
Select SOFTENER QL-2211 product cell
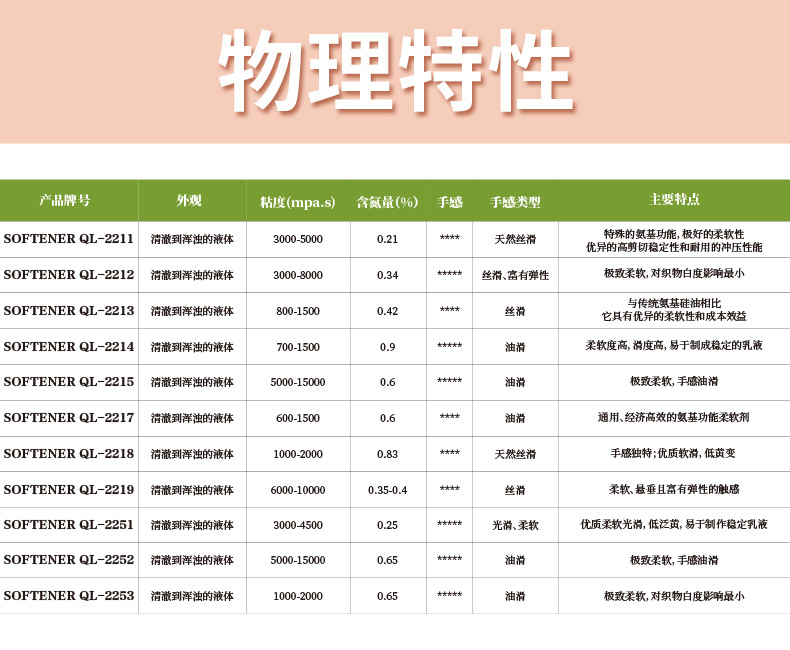[69, 239]
